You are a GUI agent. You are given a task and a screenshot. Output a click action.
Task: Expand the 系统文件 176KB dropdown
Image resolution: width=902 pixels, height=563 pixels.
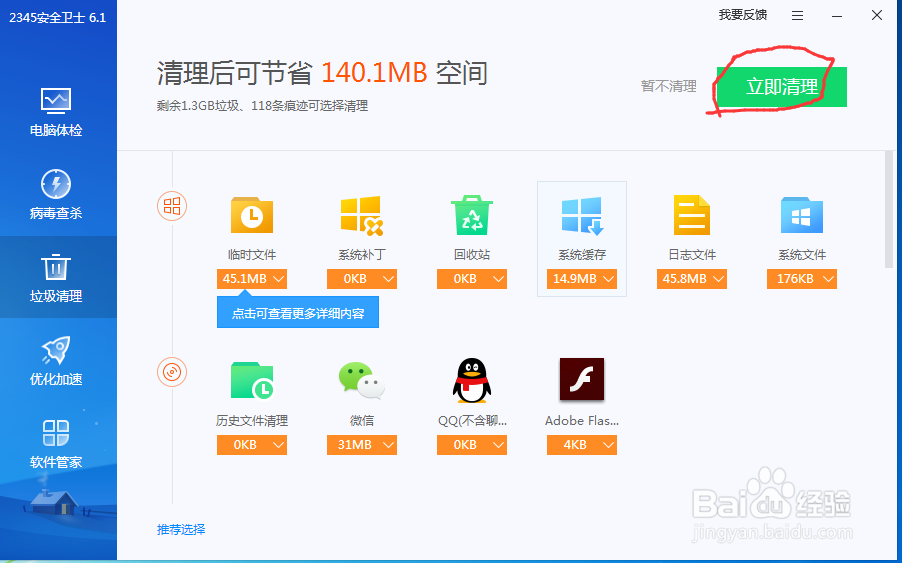[801, 279]
